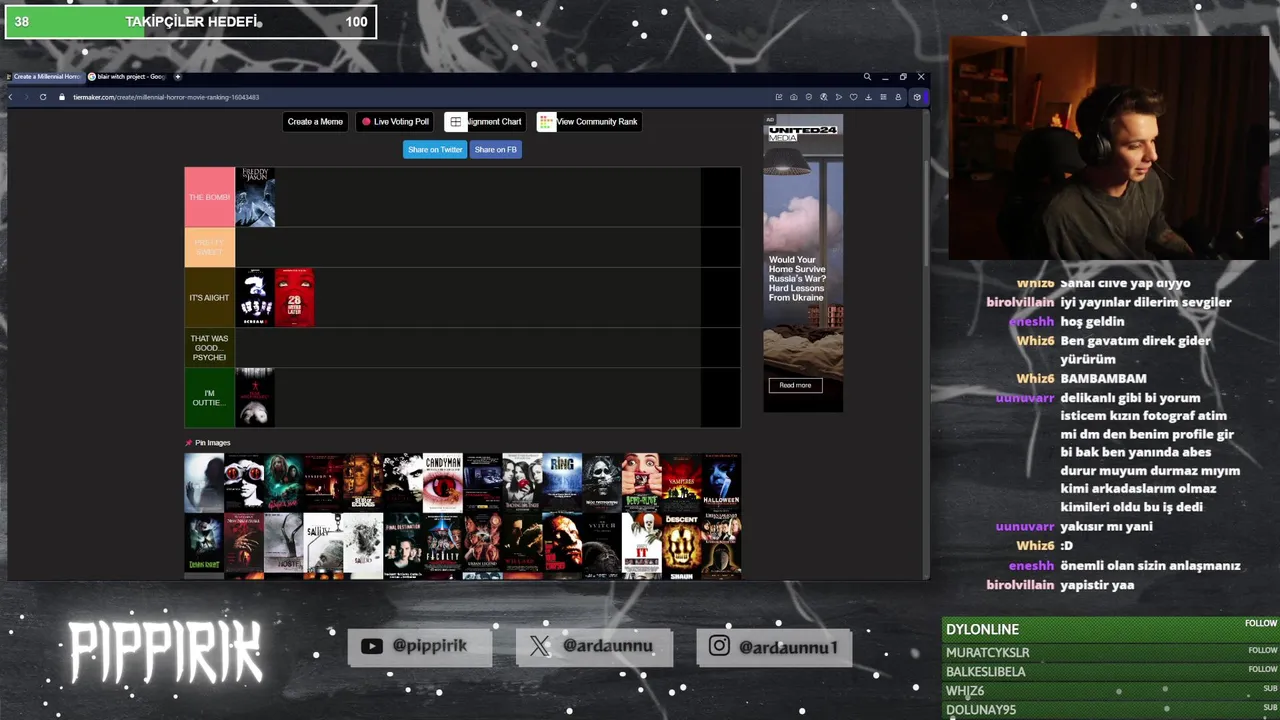Open site info padlock in address bar
This screenshot has height=720, width=1280.
pyautogui.click(x=62, y=97)
